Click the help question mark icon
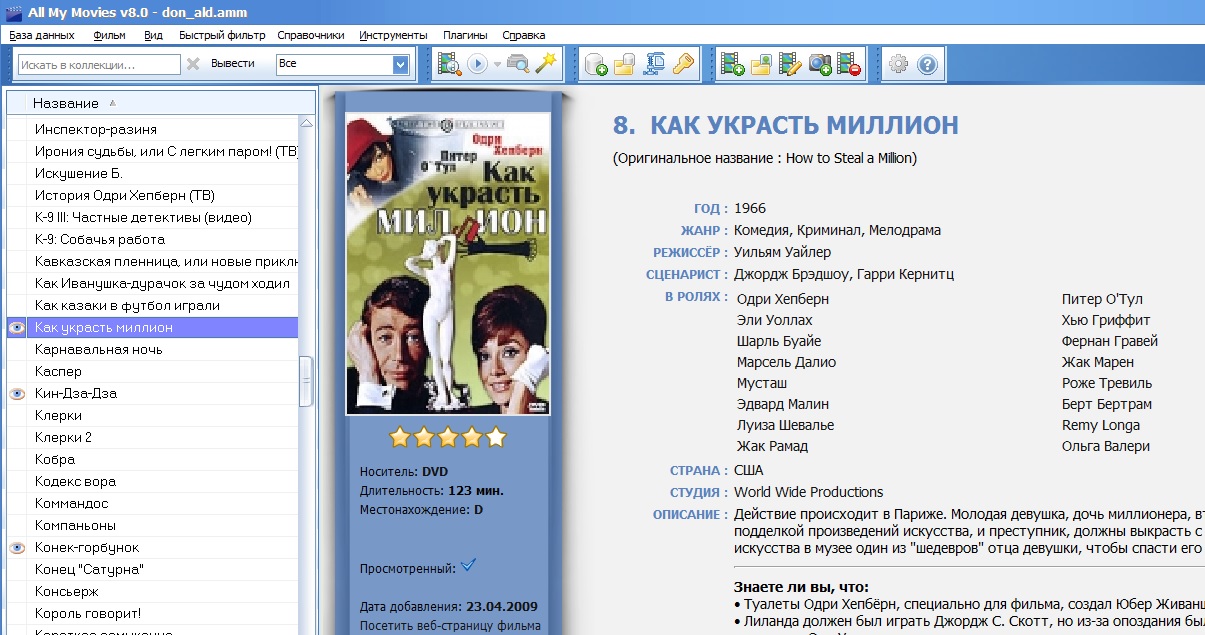1205x635 pixels. pyautogui.click(x=927, y=64)
